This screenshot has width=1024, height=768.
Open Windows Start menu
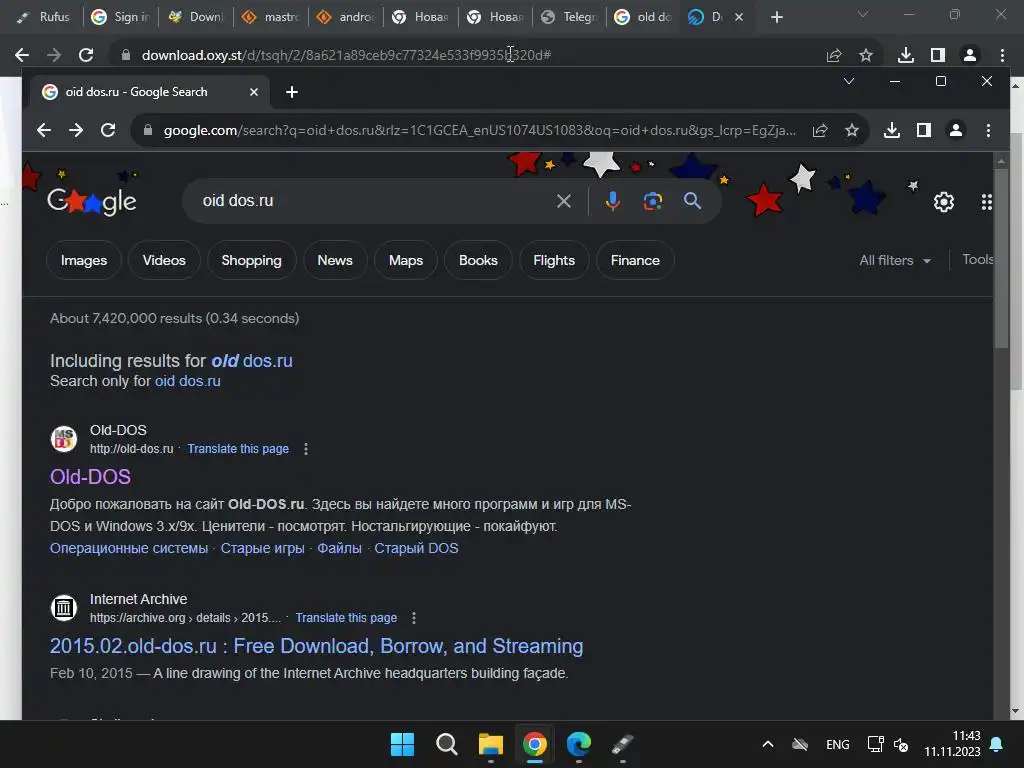tap(402, 744)
